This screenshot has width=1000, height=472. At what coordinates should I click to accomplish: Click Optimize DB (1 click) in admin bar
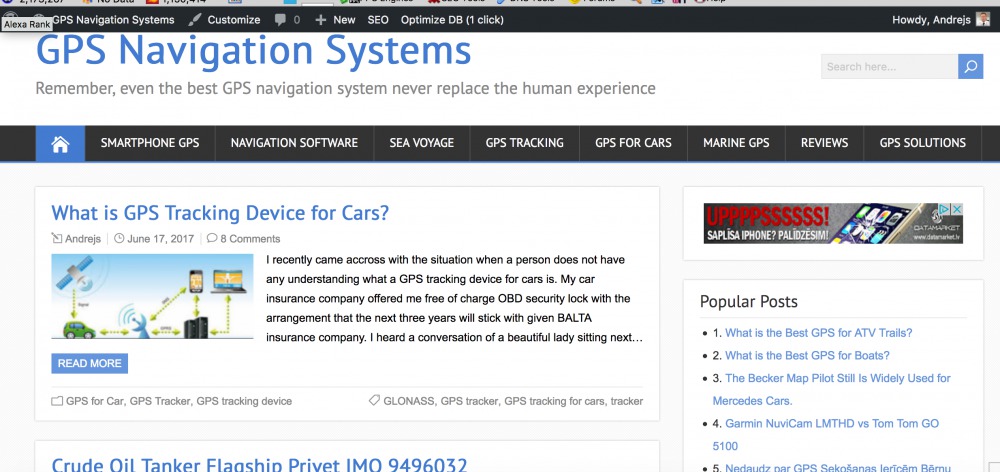[x=452, y=20]
